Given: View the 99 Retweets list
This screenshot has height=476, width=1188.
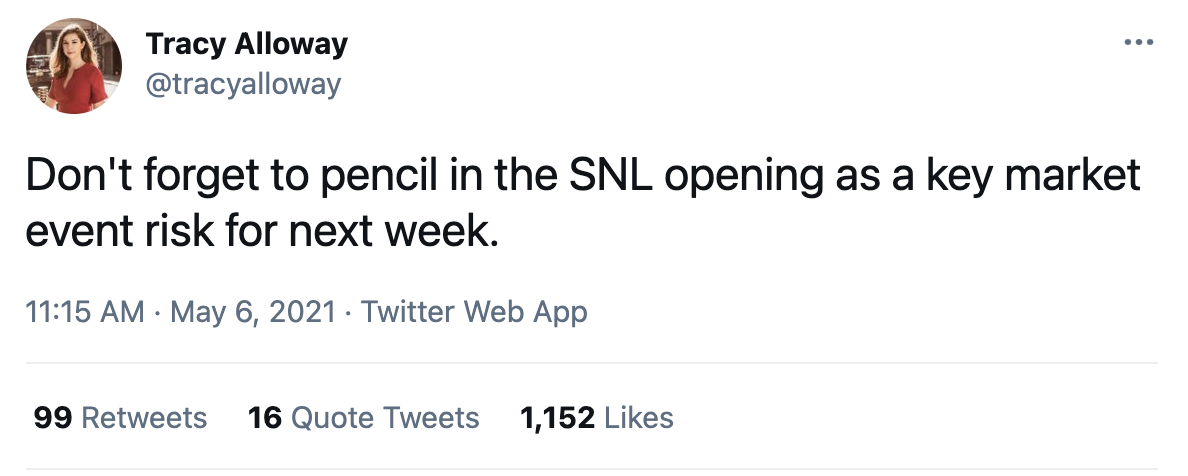Looking at the screenshot, I should pos(120,417).
